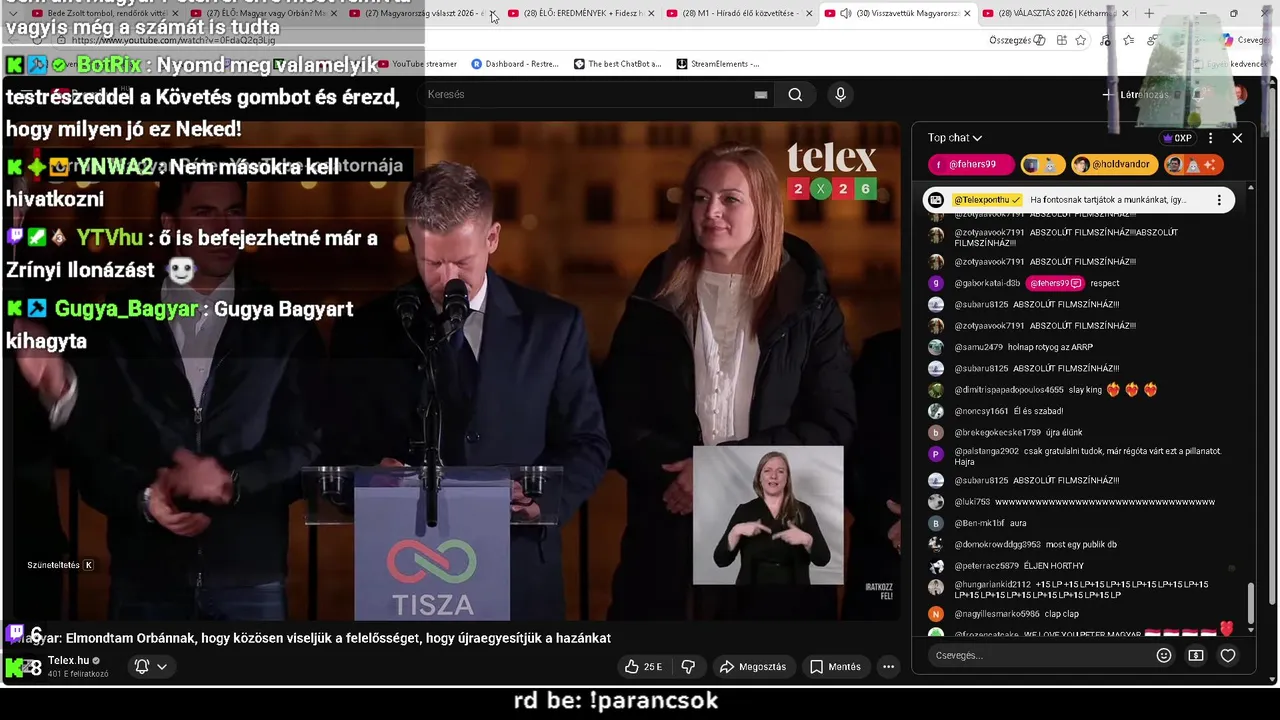Send a heart reaction in the chat
The image size is (1280, 720).
tap(1228, 656)
